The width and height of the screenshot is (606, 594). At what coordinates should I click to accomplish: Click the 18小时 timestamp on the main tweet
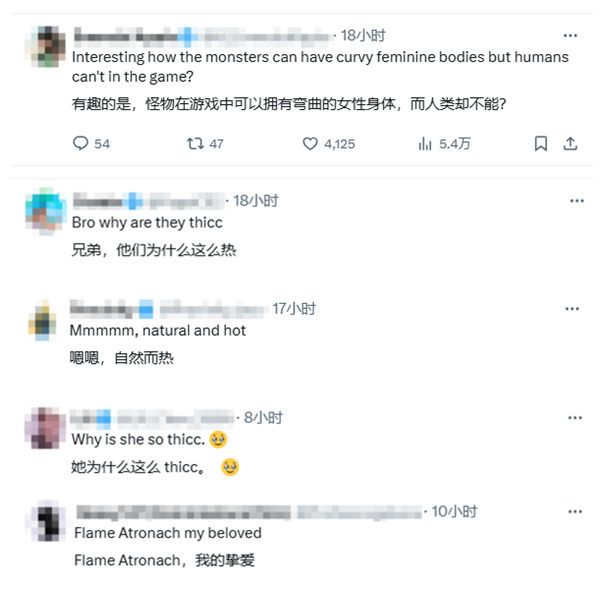point(363,35)
